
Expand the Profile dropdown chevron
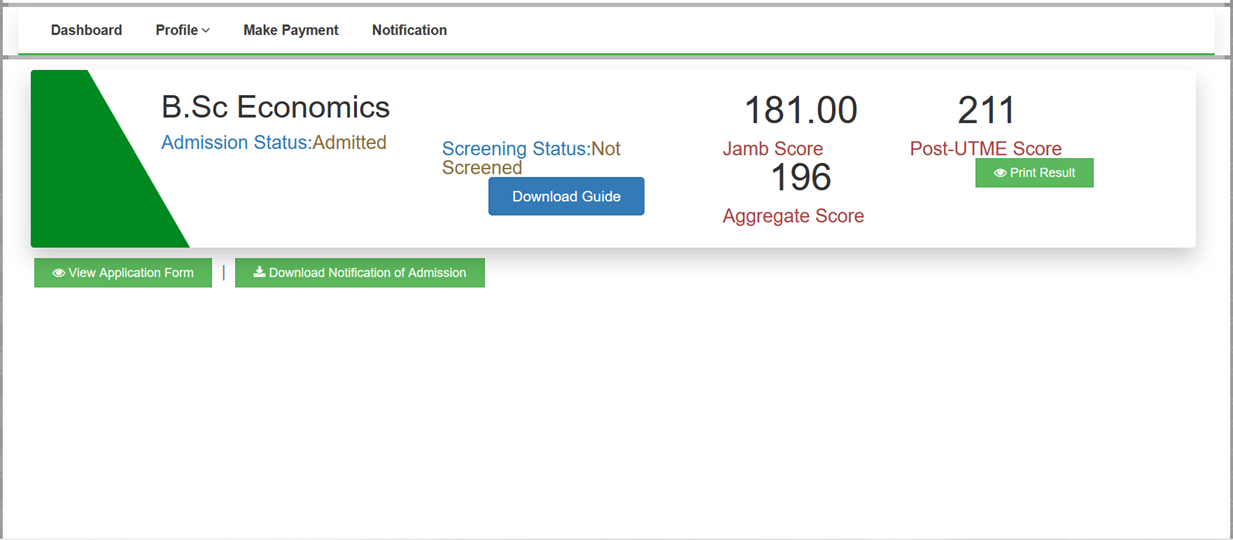(206, 31)
